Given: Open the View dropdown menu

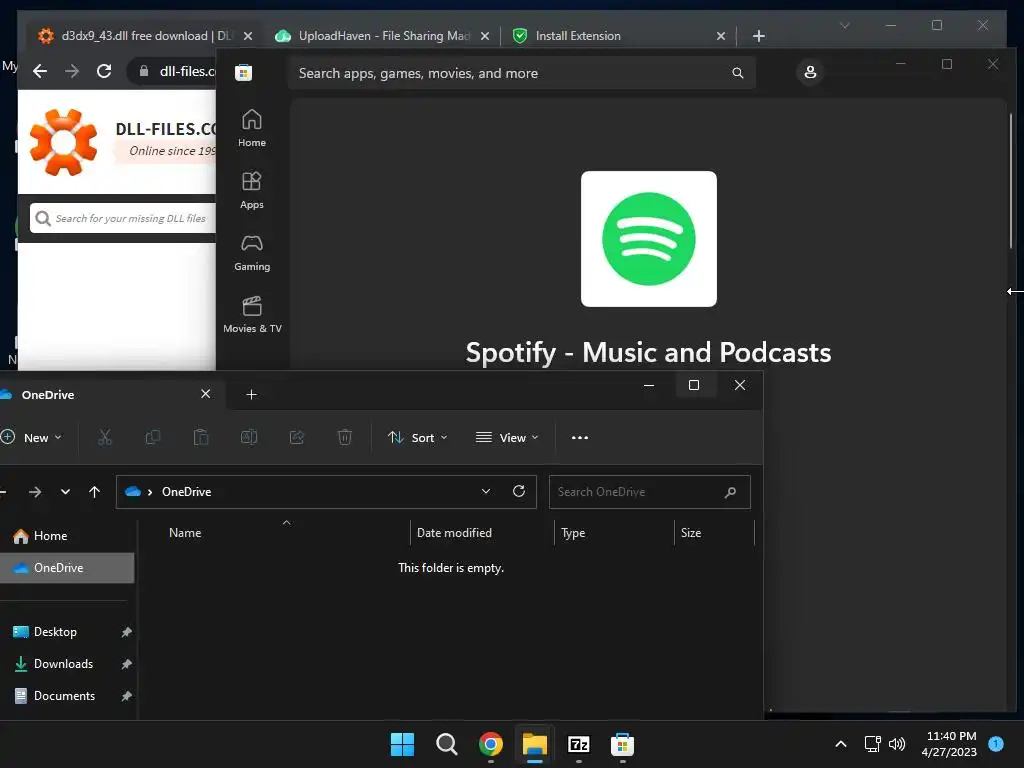Looking at the screenshot, I should [507, 438].
